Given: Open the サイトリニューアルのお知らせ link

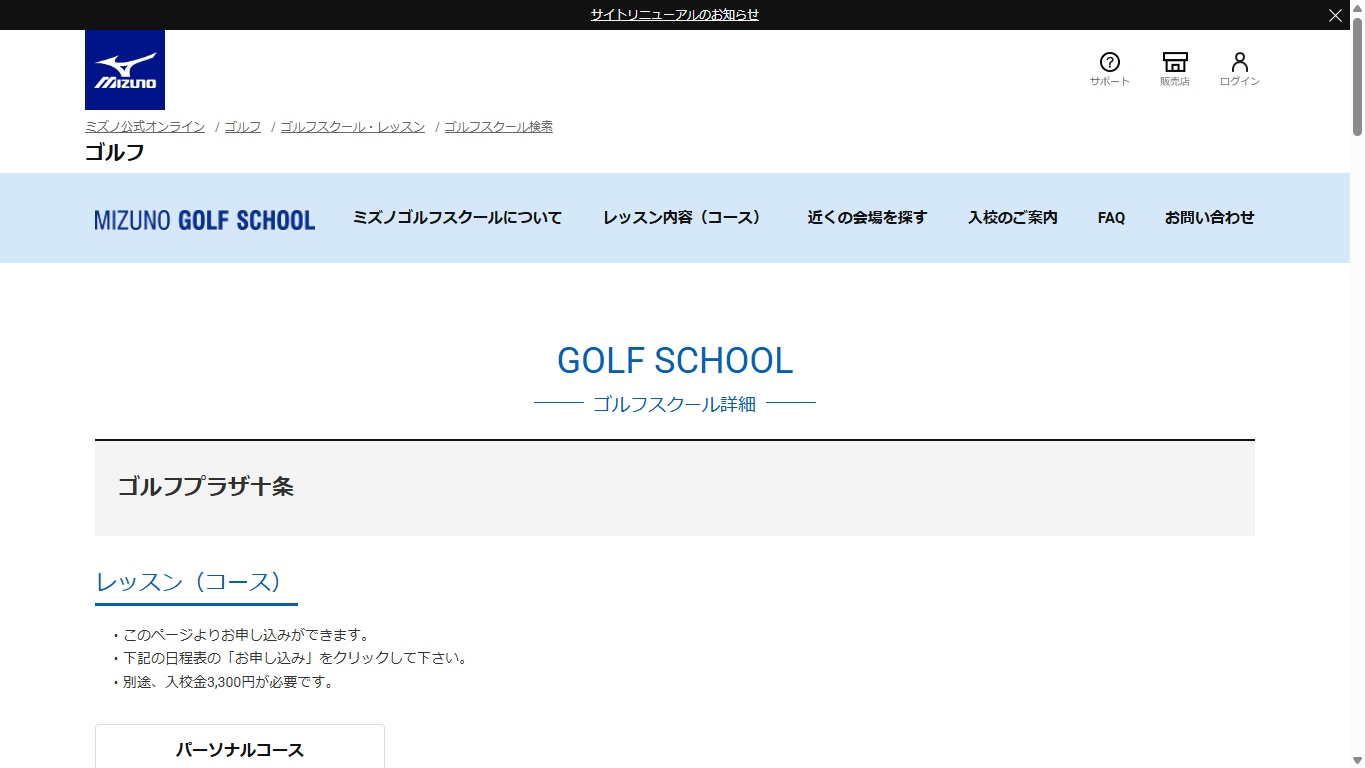Looking at the screenshot, I should tap(675, 15).
